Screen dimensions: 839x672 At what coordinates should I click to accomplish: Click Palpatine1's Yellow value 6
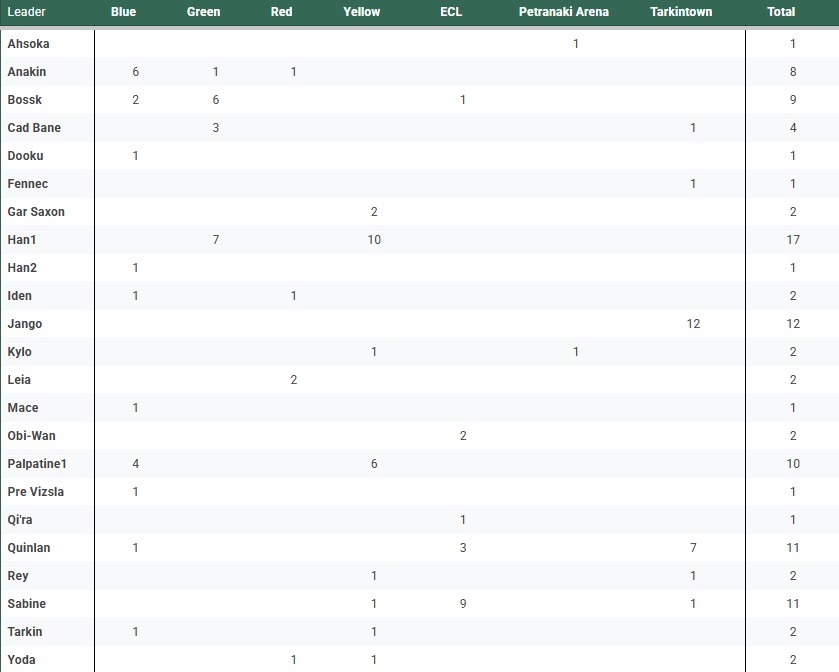[x=374, y=464]
